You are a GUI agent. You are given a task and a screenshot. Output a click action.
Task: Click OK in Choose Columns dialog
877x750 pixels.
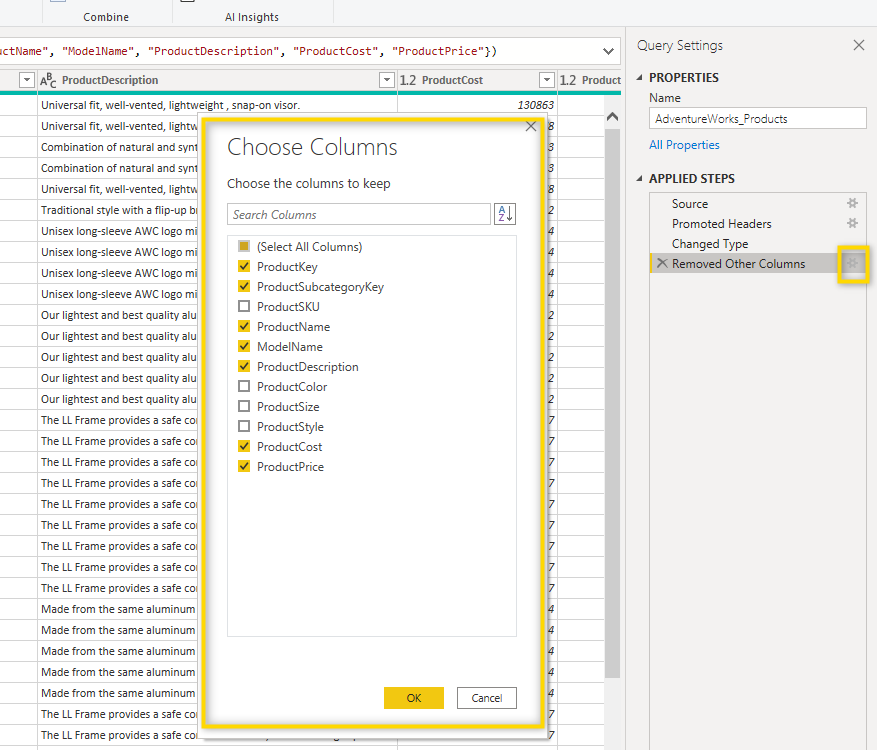[x=414, y=698]
